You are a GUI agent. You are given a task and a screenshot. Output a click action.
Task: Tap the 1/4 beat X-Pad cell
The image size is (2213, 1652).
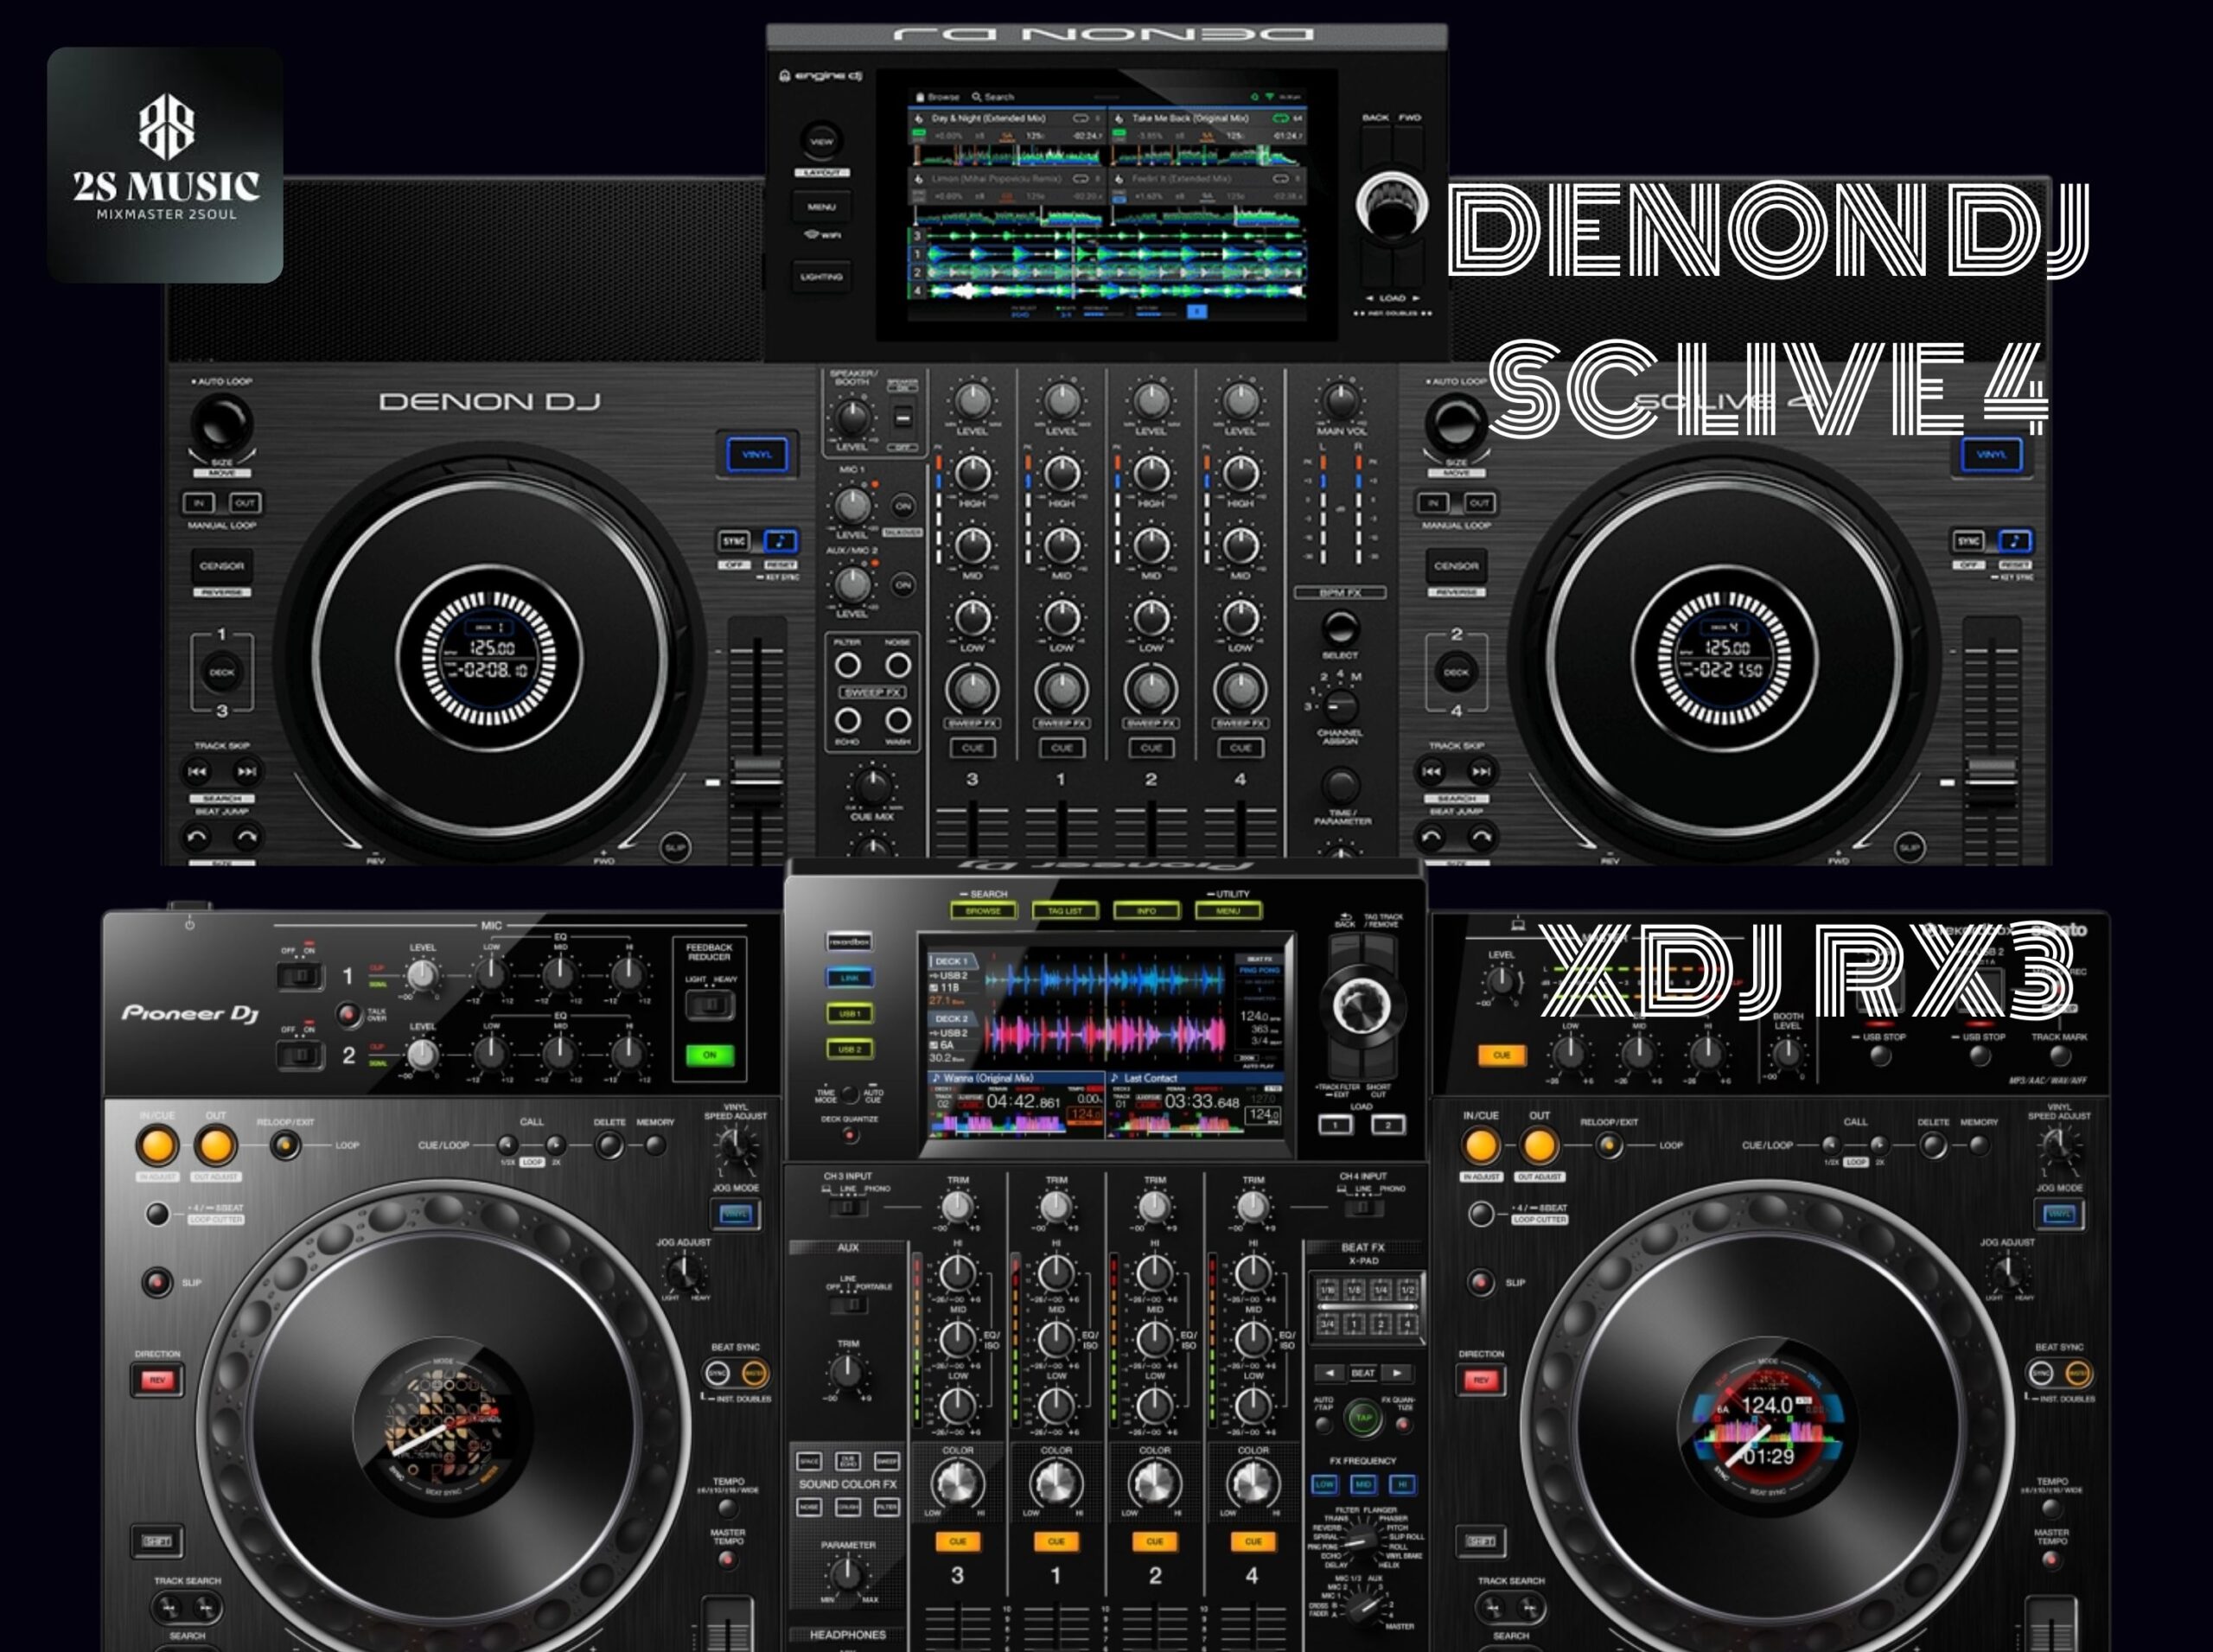[x=1380, y=1290]
